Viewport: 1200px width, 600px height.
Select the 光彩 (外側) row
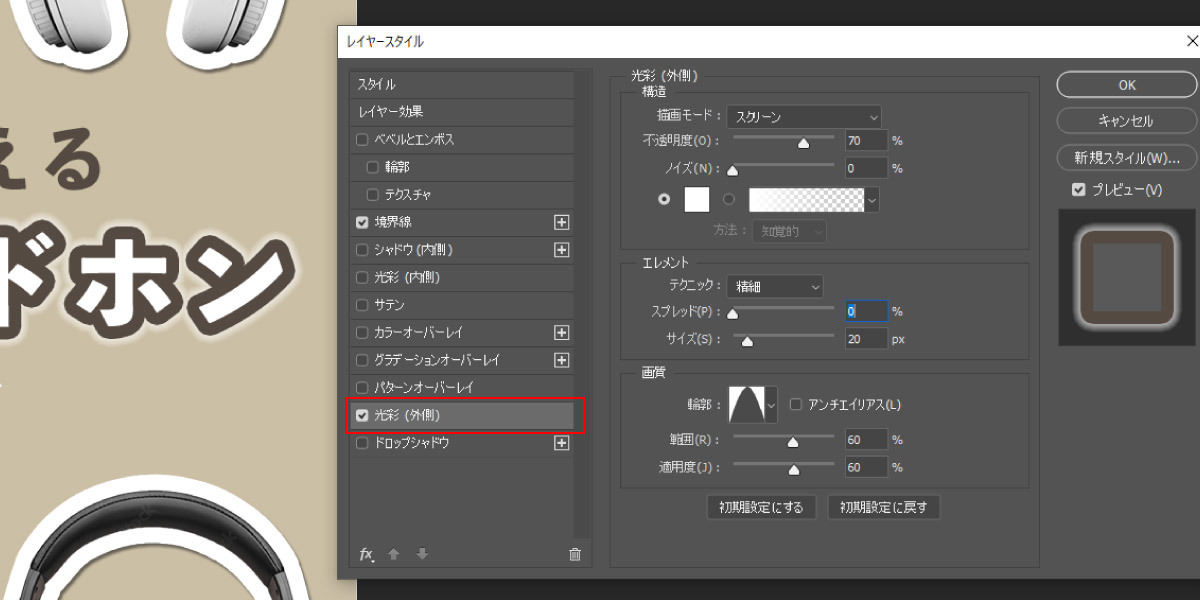(462, 414)
